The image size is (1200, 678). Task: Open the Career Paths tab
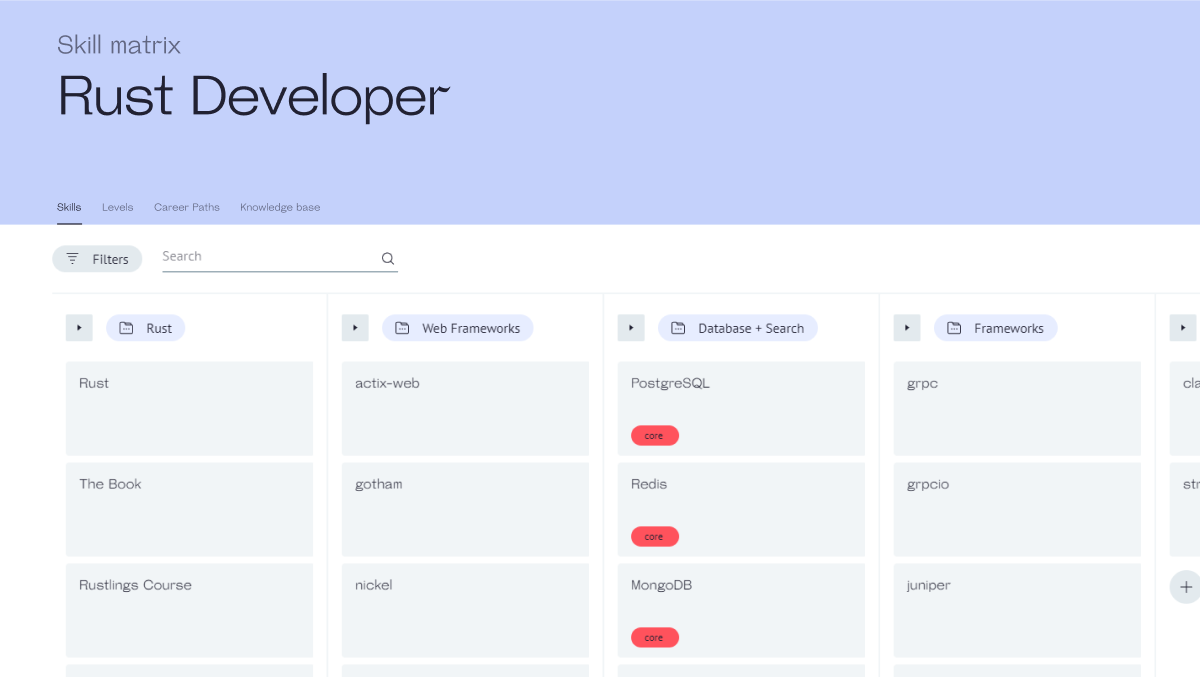187,207
